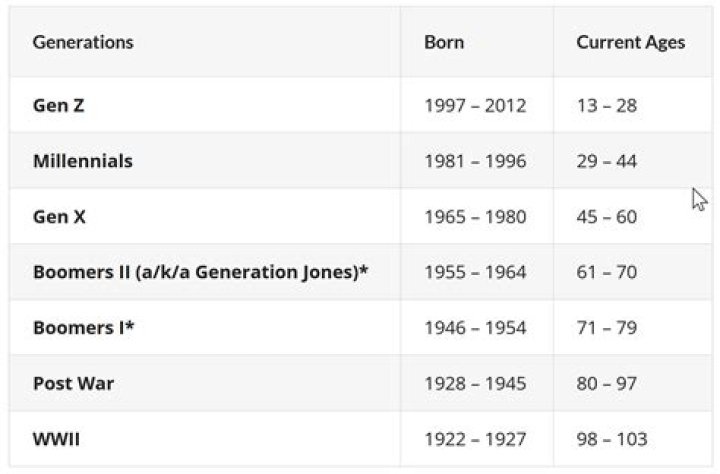Select the 1928 – 1945 born cell

(x=475, y=383)
